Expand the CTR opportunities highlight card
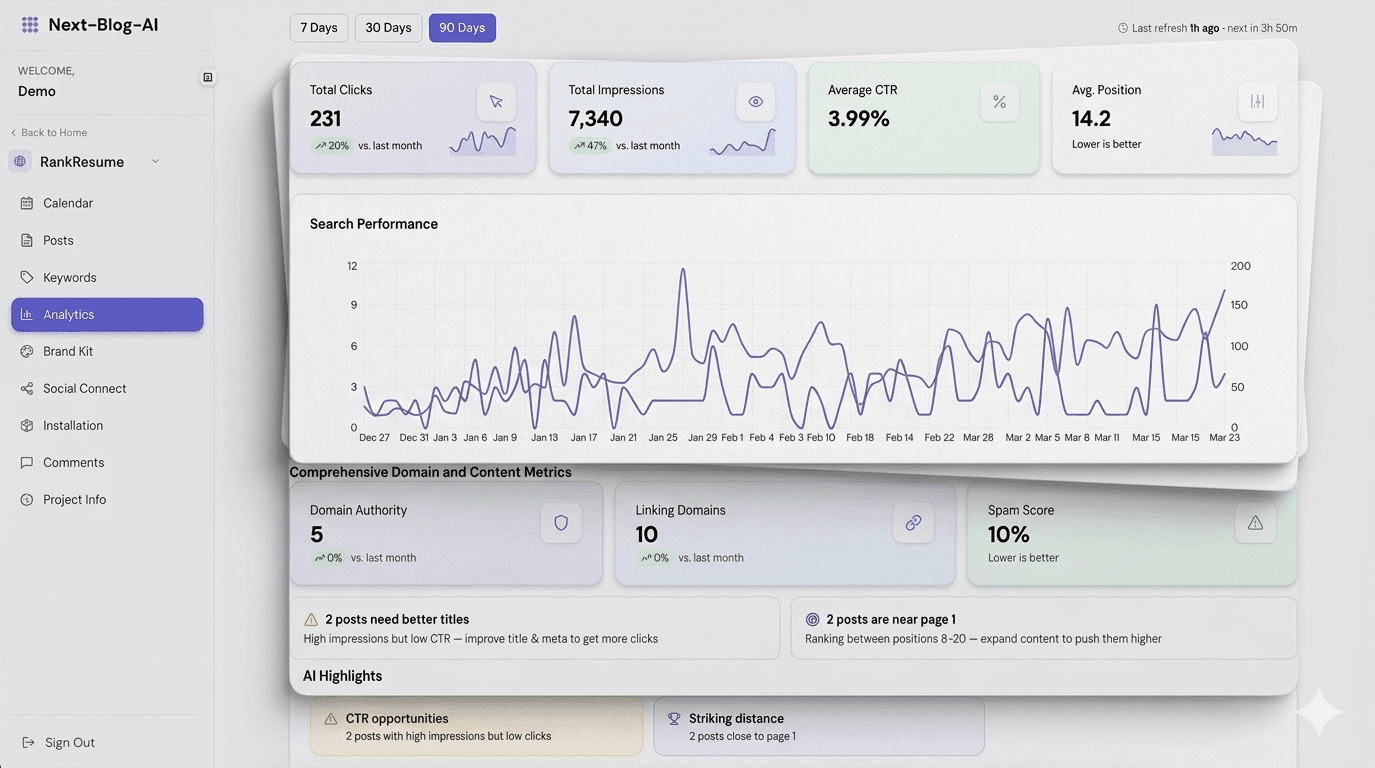 [476, 725]
